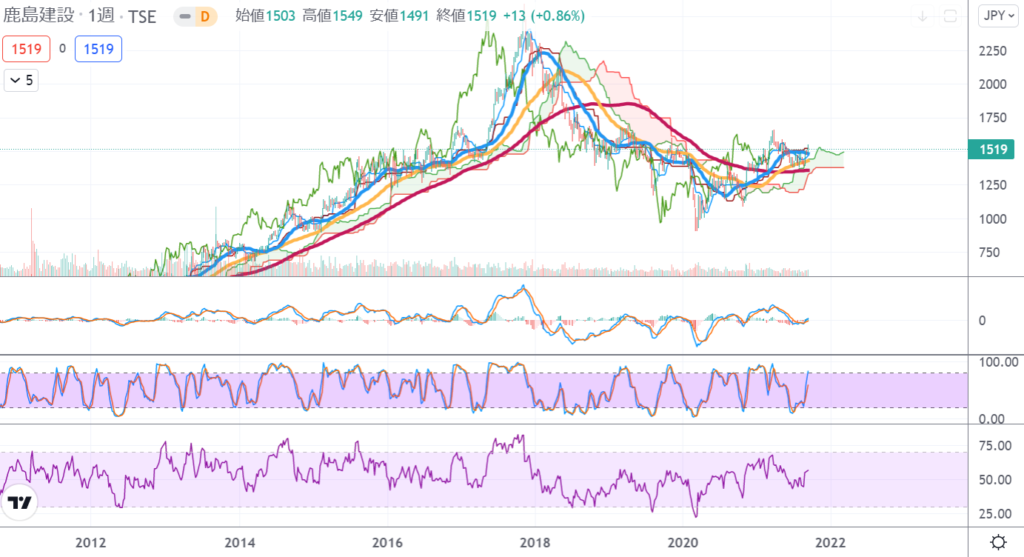The height and width of the screenshot is (557, 1024).
Task: Click the MACD zero level label
Action: coord(982,321)
